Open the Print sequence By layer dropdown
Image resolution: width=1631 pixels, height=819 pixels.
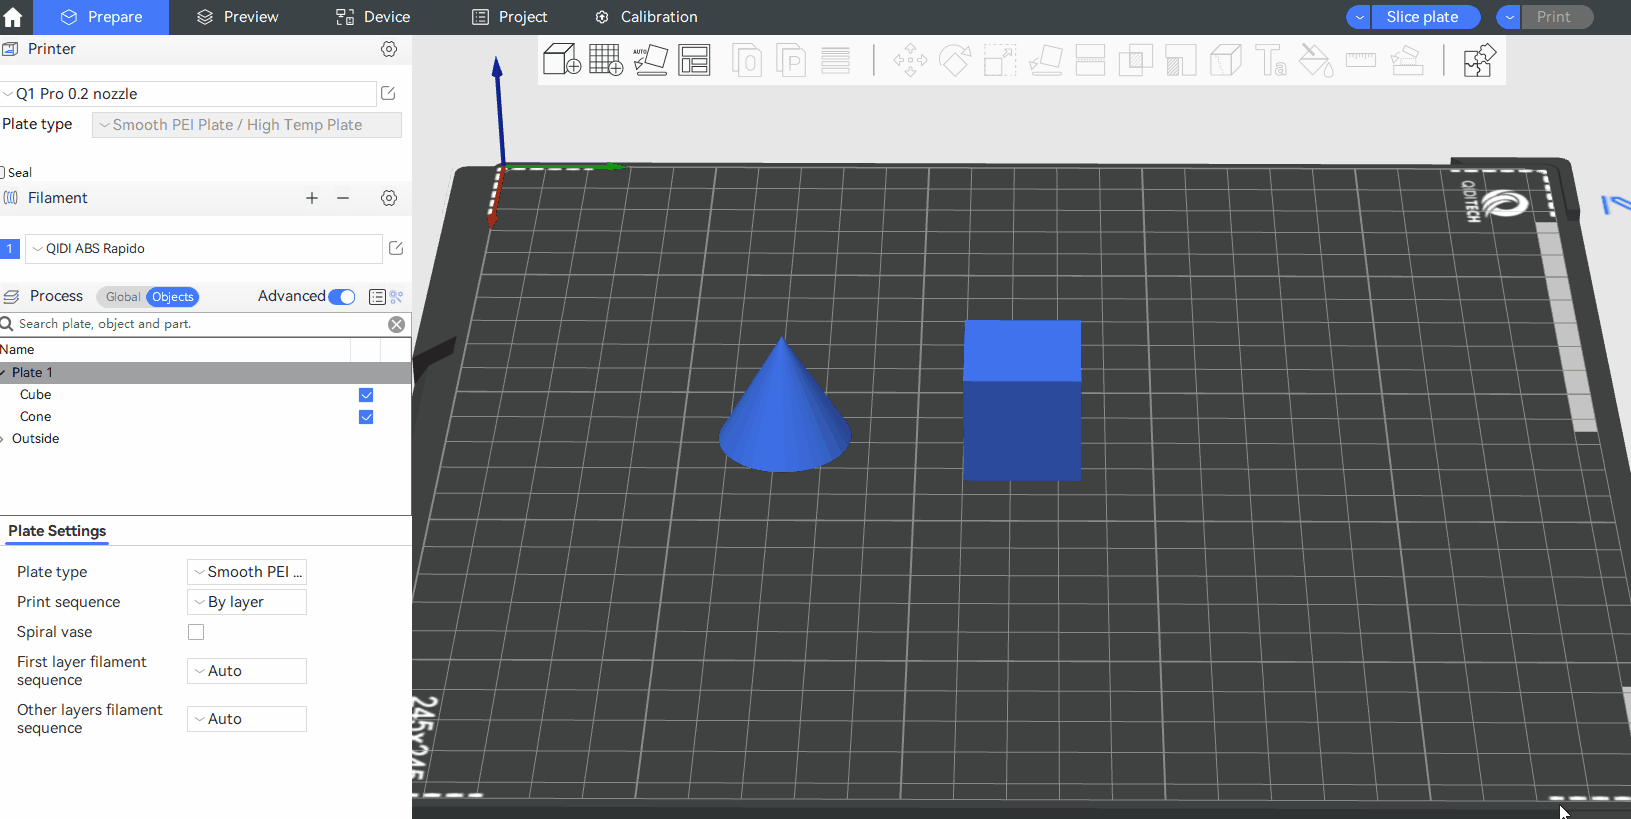[x=246, y=602]
